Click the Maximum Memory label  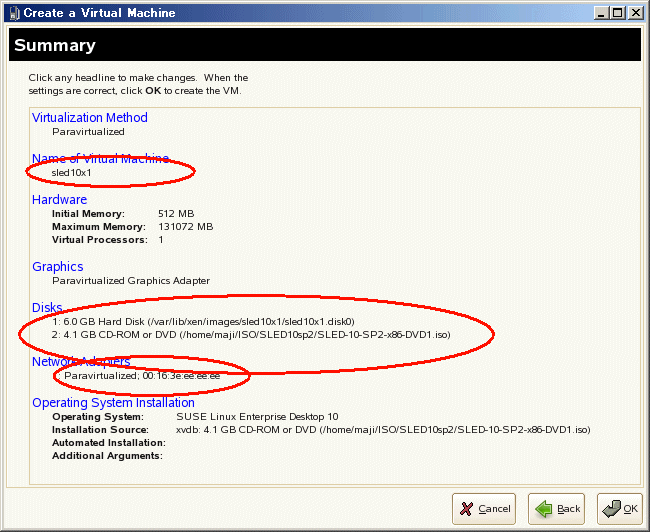pyautogui.click(x=99, y=227)
